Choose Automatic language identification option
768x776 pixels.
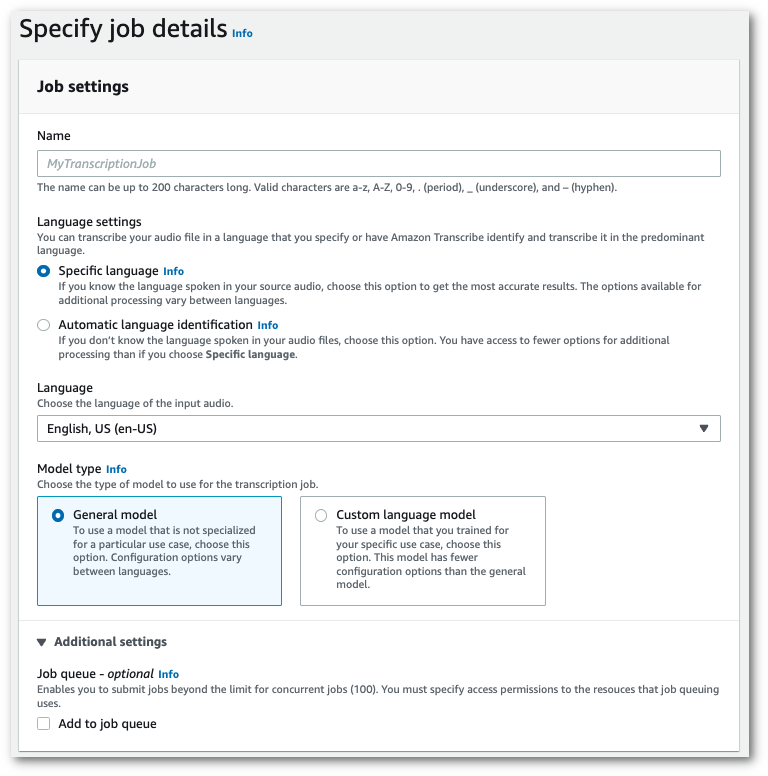point(44,325)
